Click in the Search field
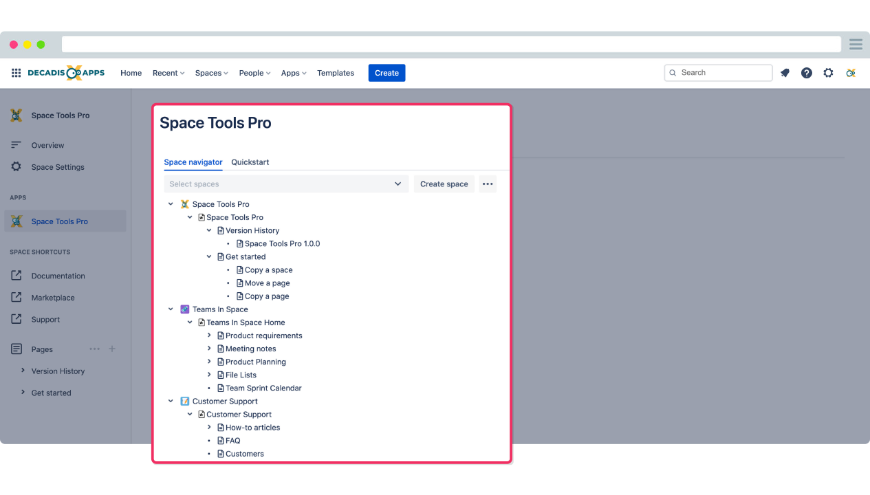 pos(718,73)
